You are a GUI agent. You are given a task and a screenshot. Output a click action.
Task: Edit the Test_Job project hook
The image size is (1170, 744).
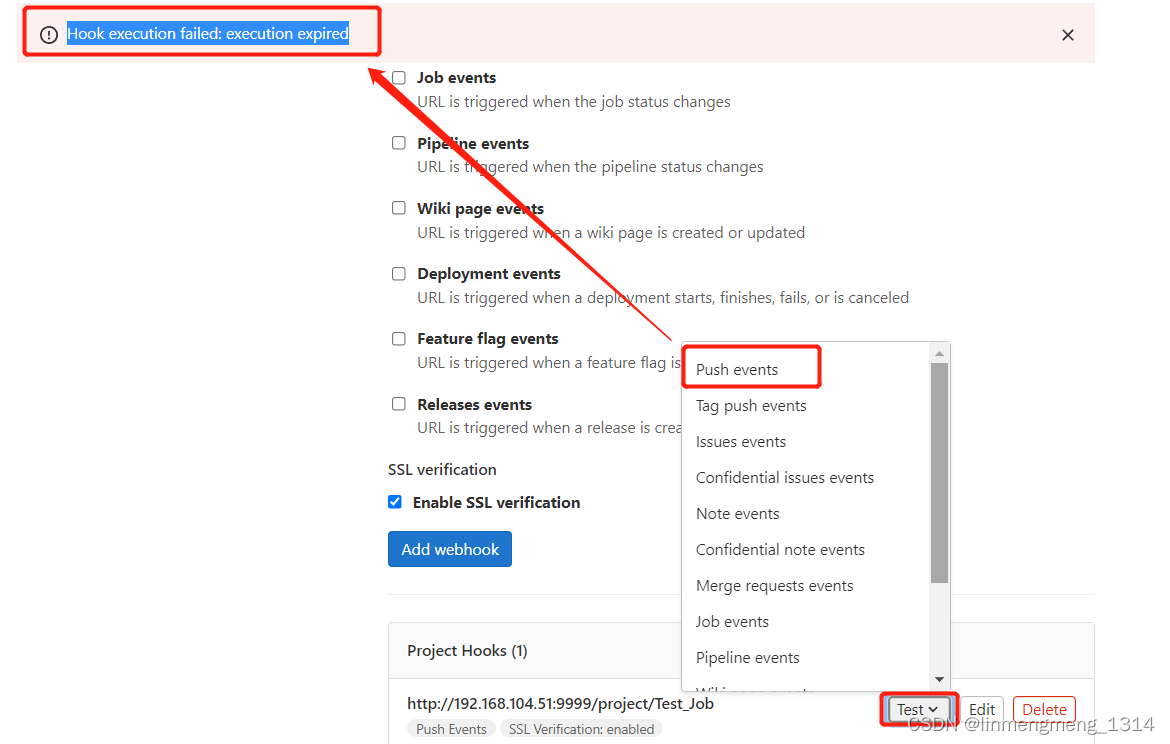[x=981, y=709]
